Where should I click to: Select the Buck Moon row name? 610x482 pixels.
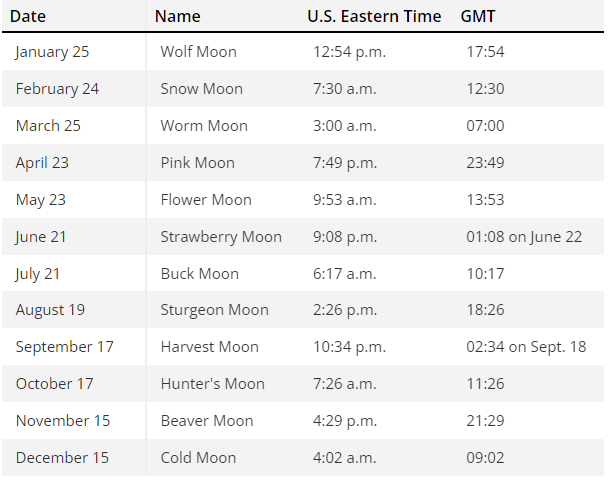click(x=200, y=273)
